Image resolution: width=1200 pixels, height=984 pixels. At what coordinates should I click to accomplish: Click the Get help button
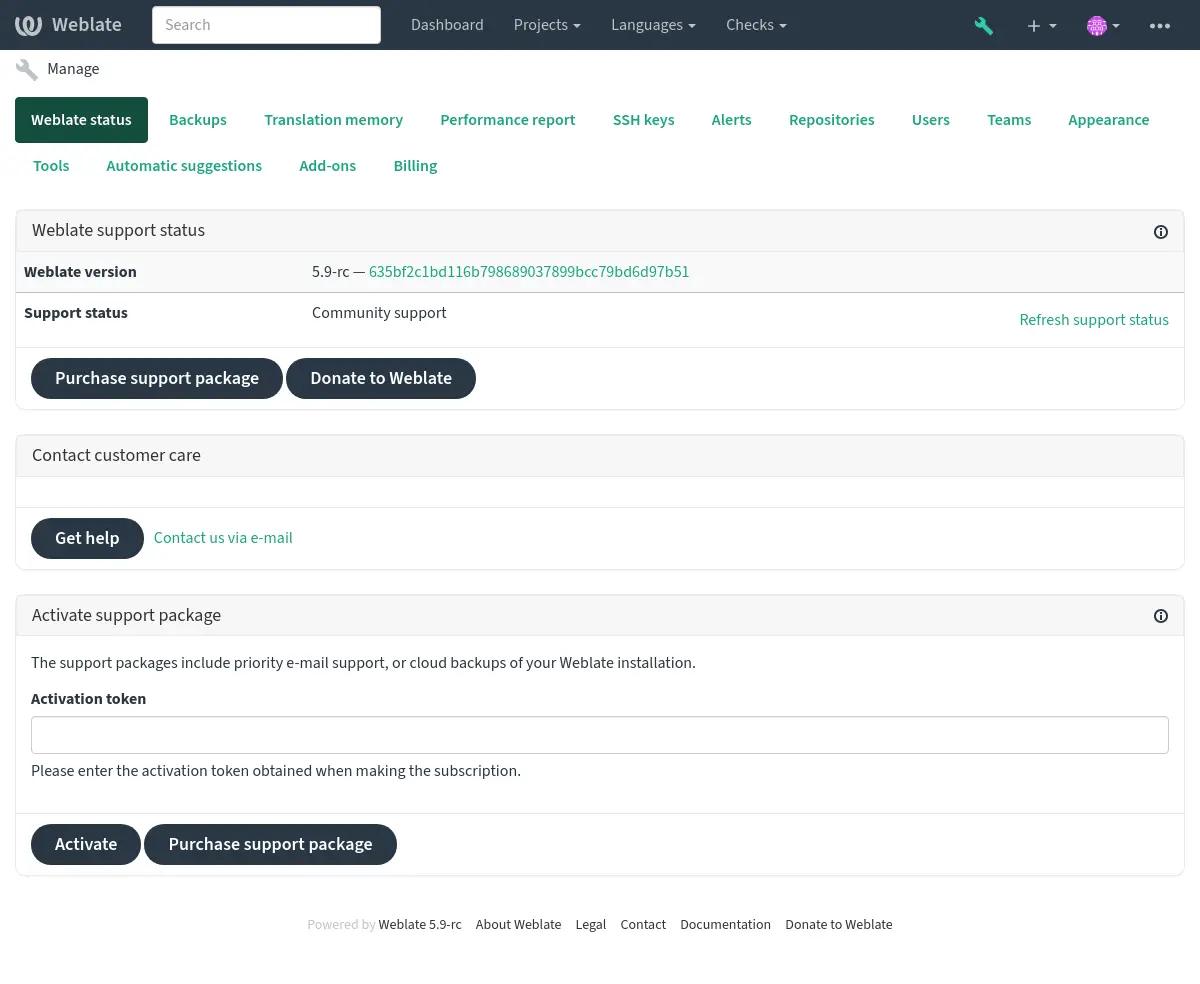tap(87, 538)
